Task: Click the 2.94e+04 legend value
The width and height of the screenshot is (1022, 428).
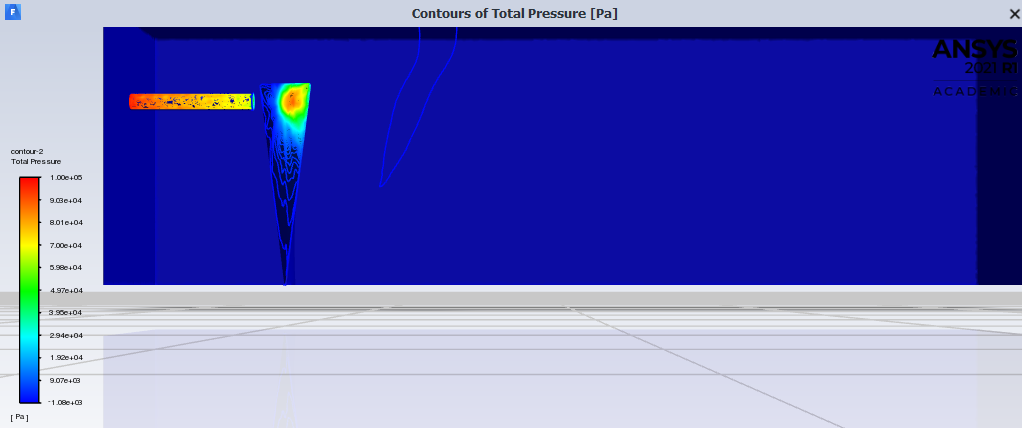Action: 66,335
